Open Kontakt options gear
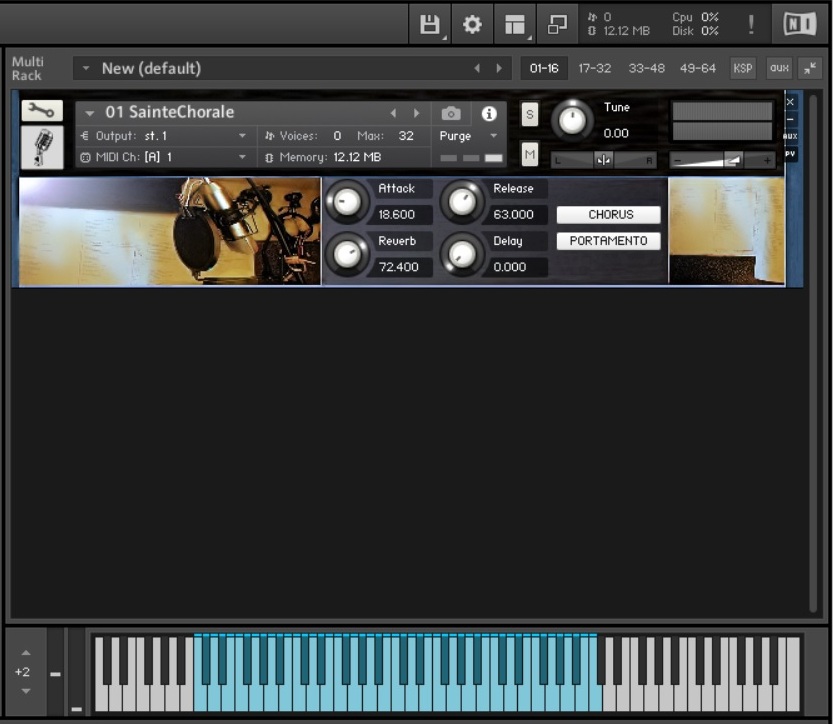This screenshot has width=833, height=724. (472, 24)
